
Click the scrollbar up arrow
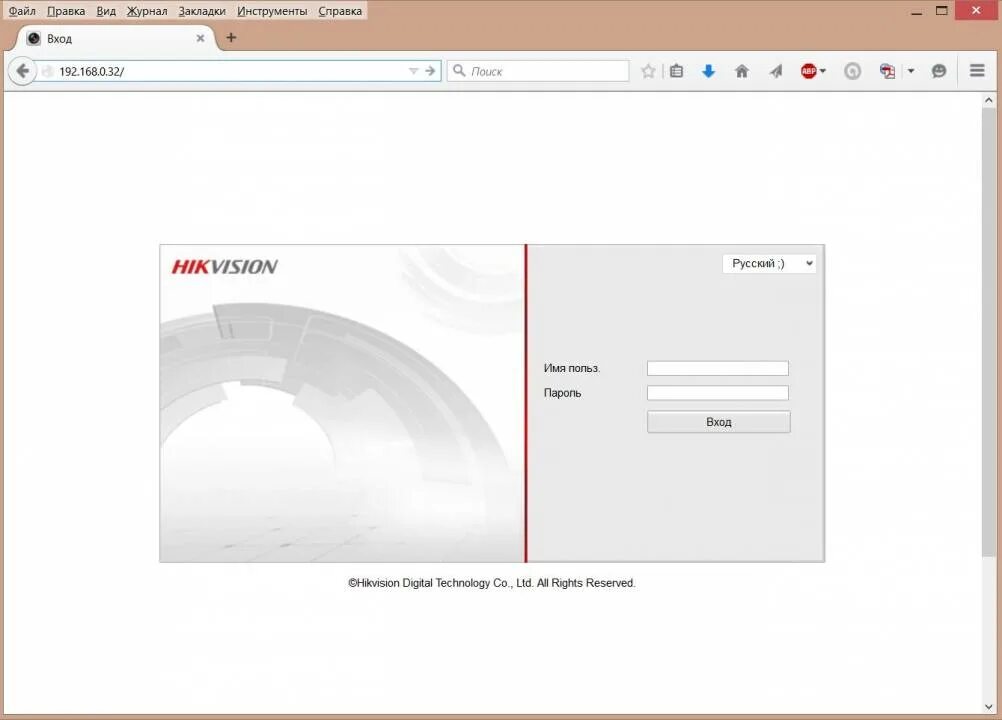(989, 100)
